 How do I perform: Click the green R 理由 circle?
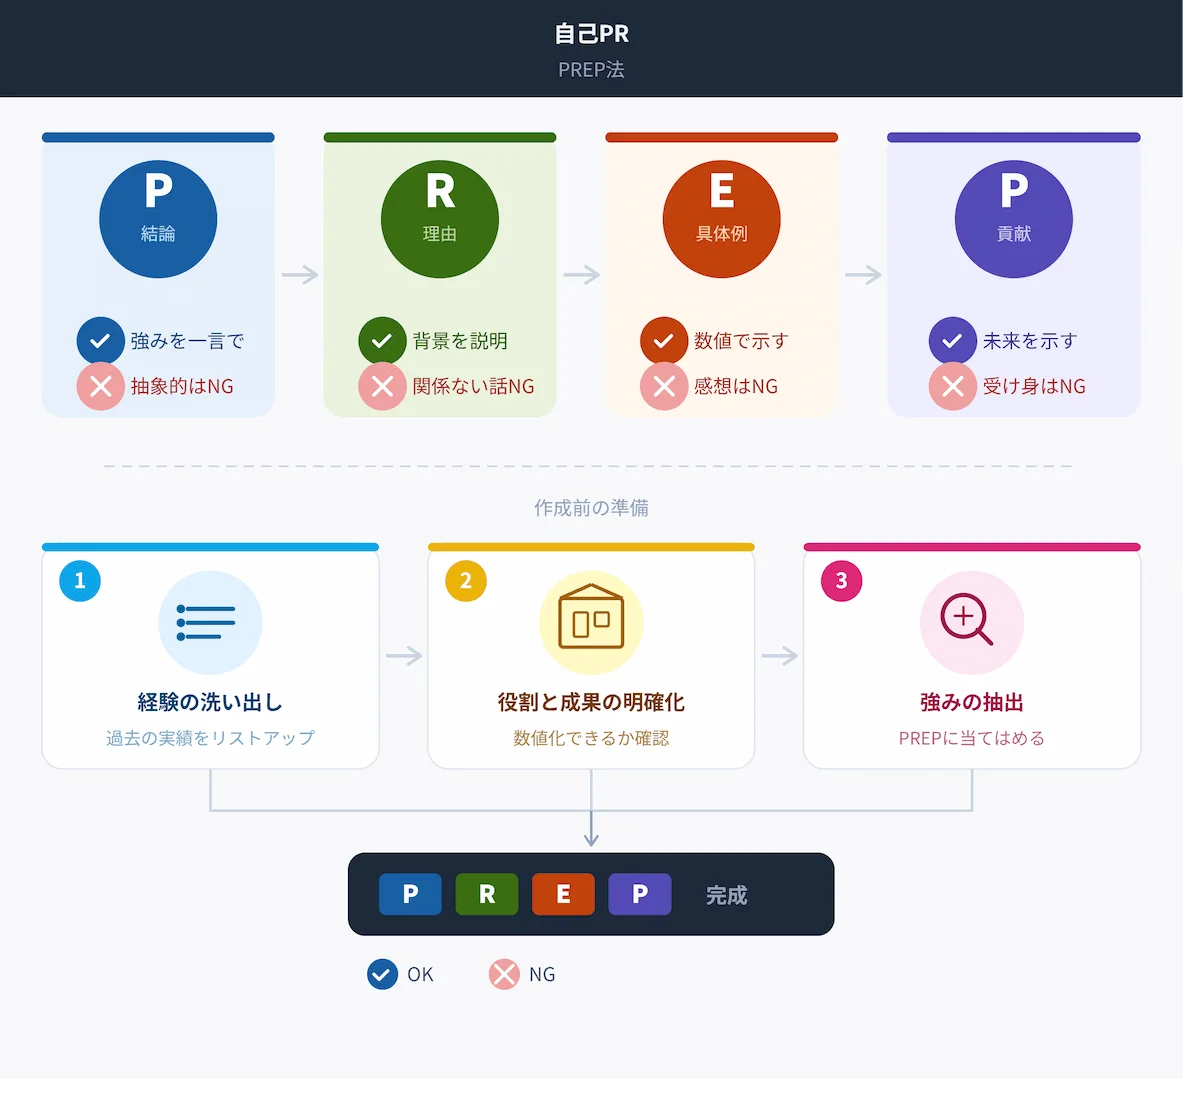pos(440,219)
